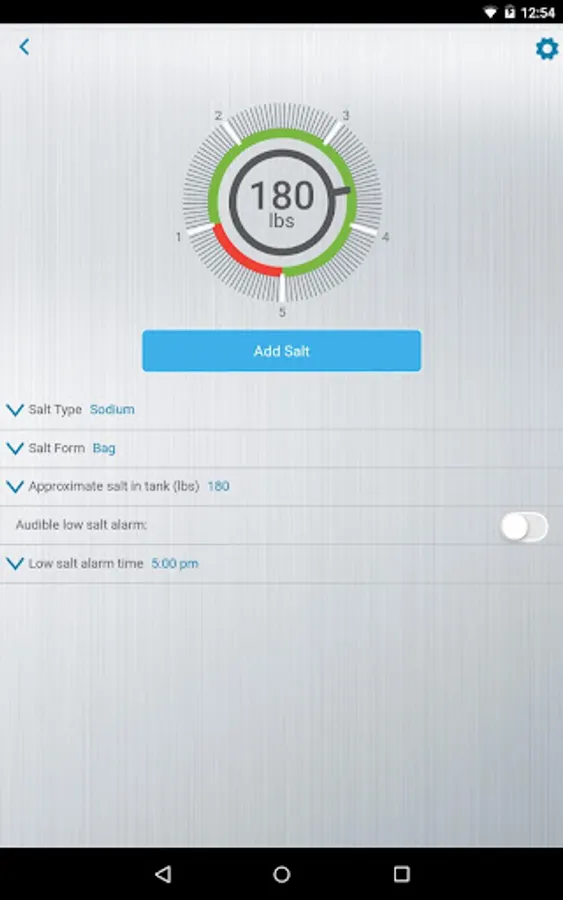The width and height of the screenshot is (563, 900).
Task: Tap the 5:00 pm alarm time value
Action: pos(174,564)
